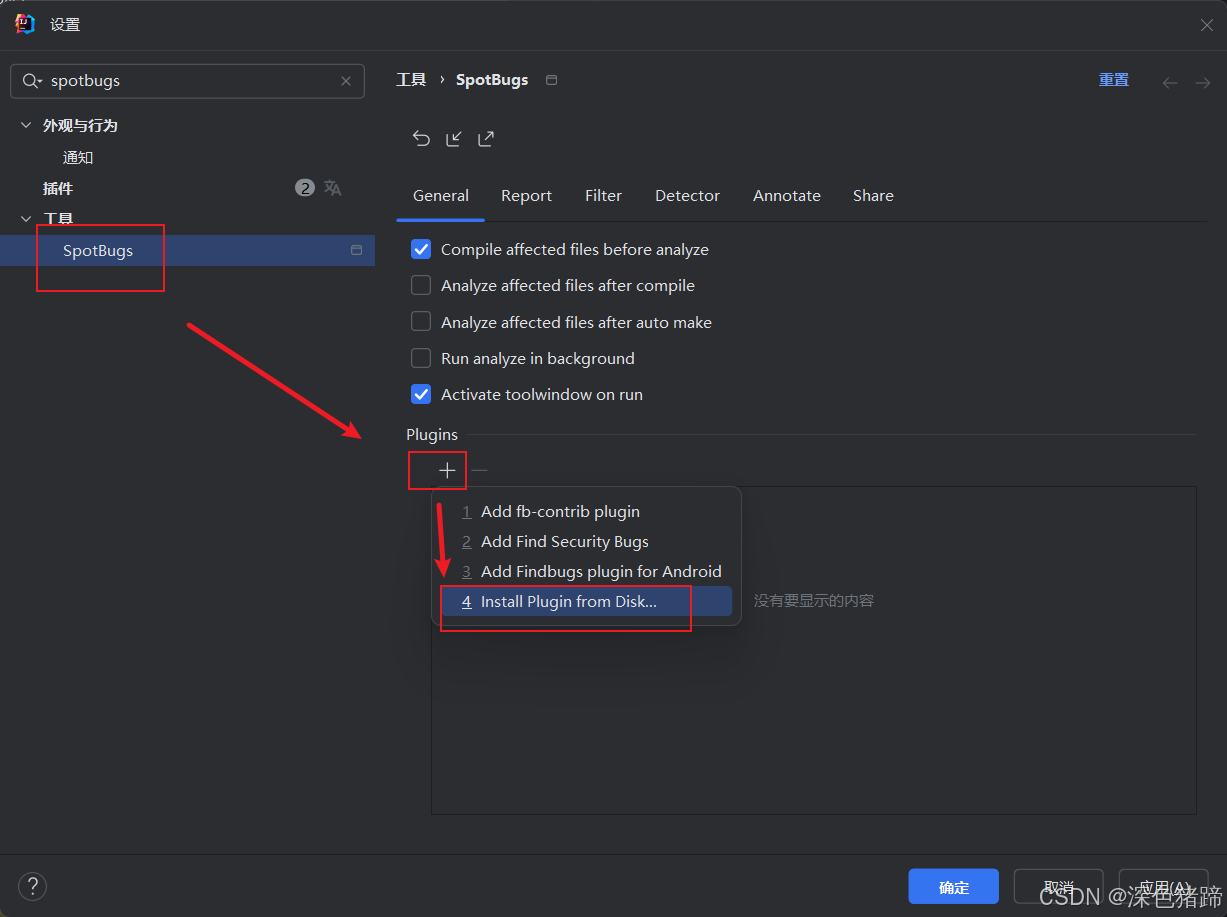The width and height of the screenshot is (1227, 917).
Task: Open help with the question mark icon
Action: point(33,886)
